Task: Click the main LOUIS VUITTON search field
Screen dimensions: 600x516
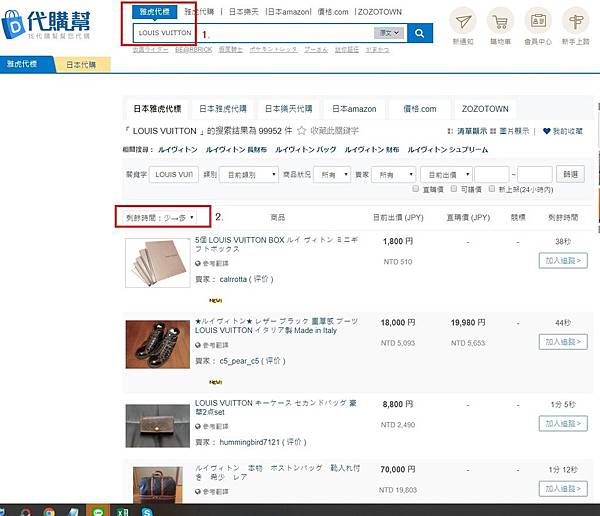Action: point(253,33)
